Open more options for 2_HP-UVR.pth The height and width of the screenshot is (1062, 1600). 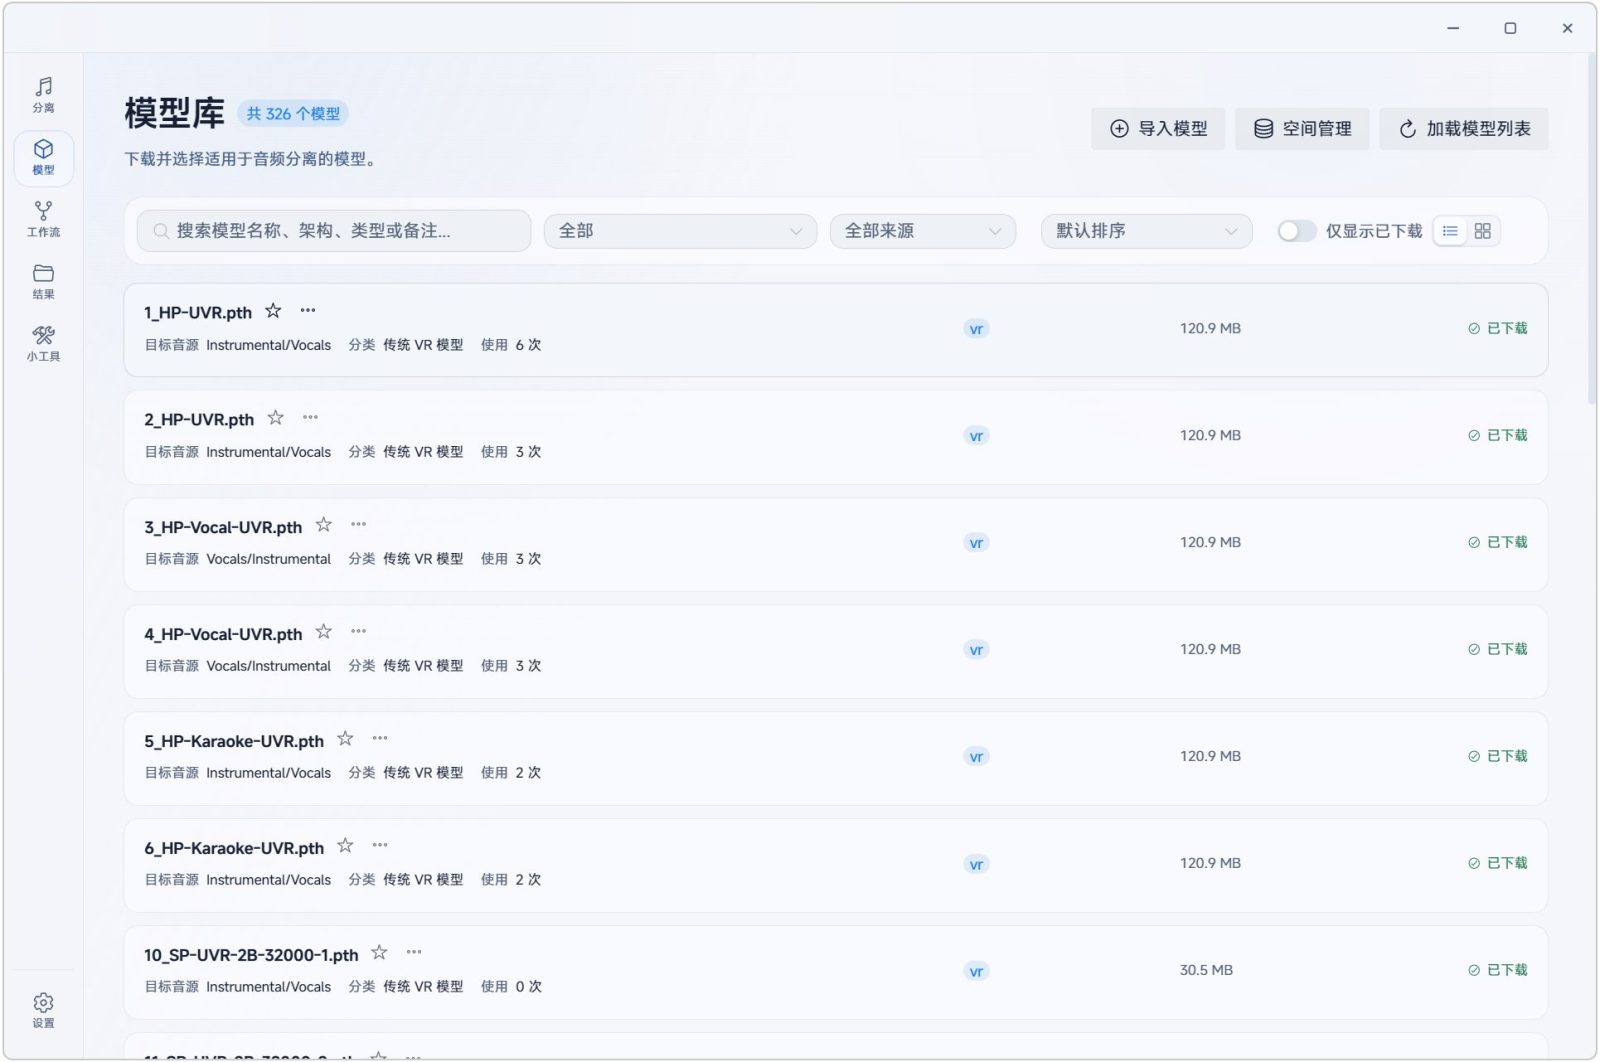point(311,418)
